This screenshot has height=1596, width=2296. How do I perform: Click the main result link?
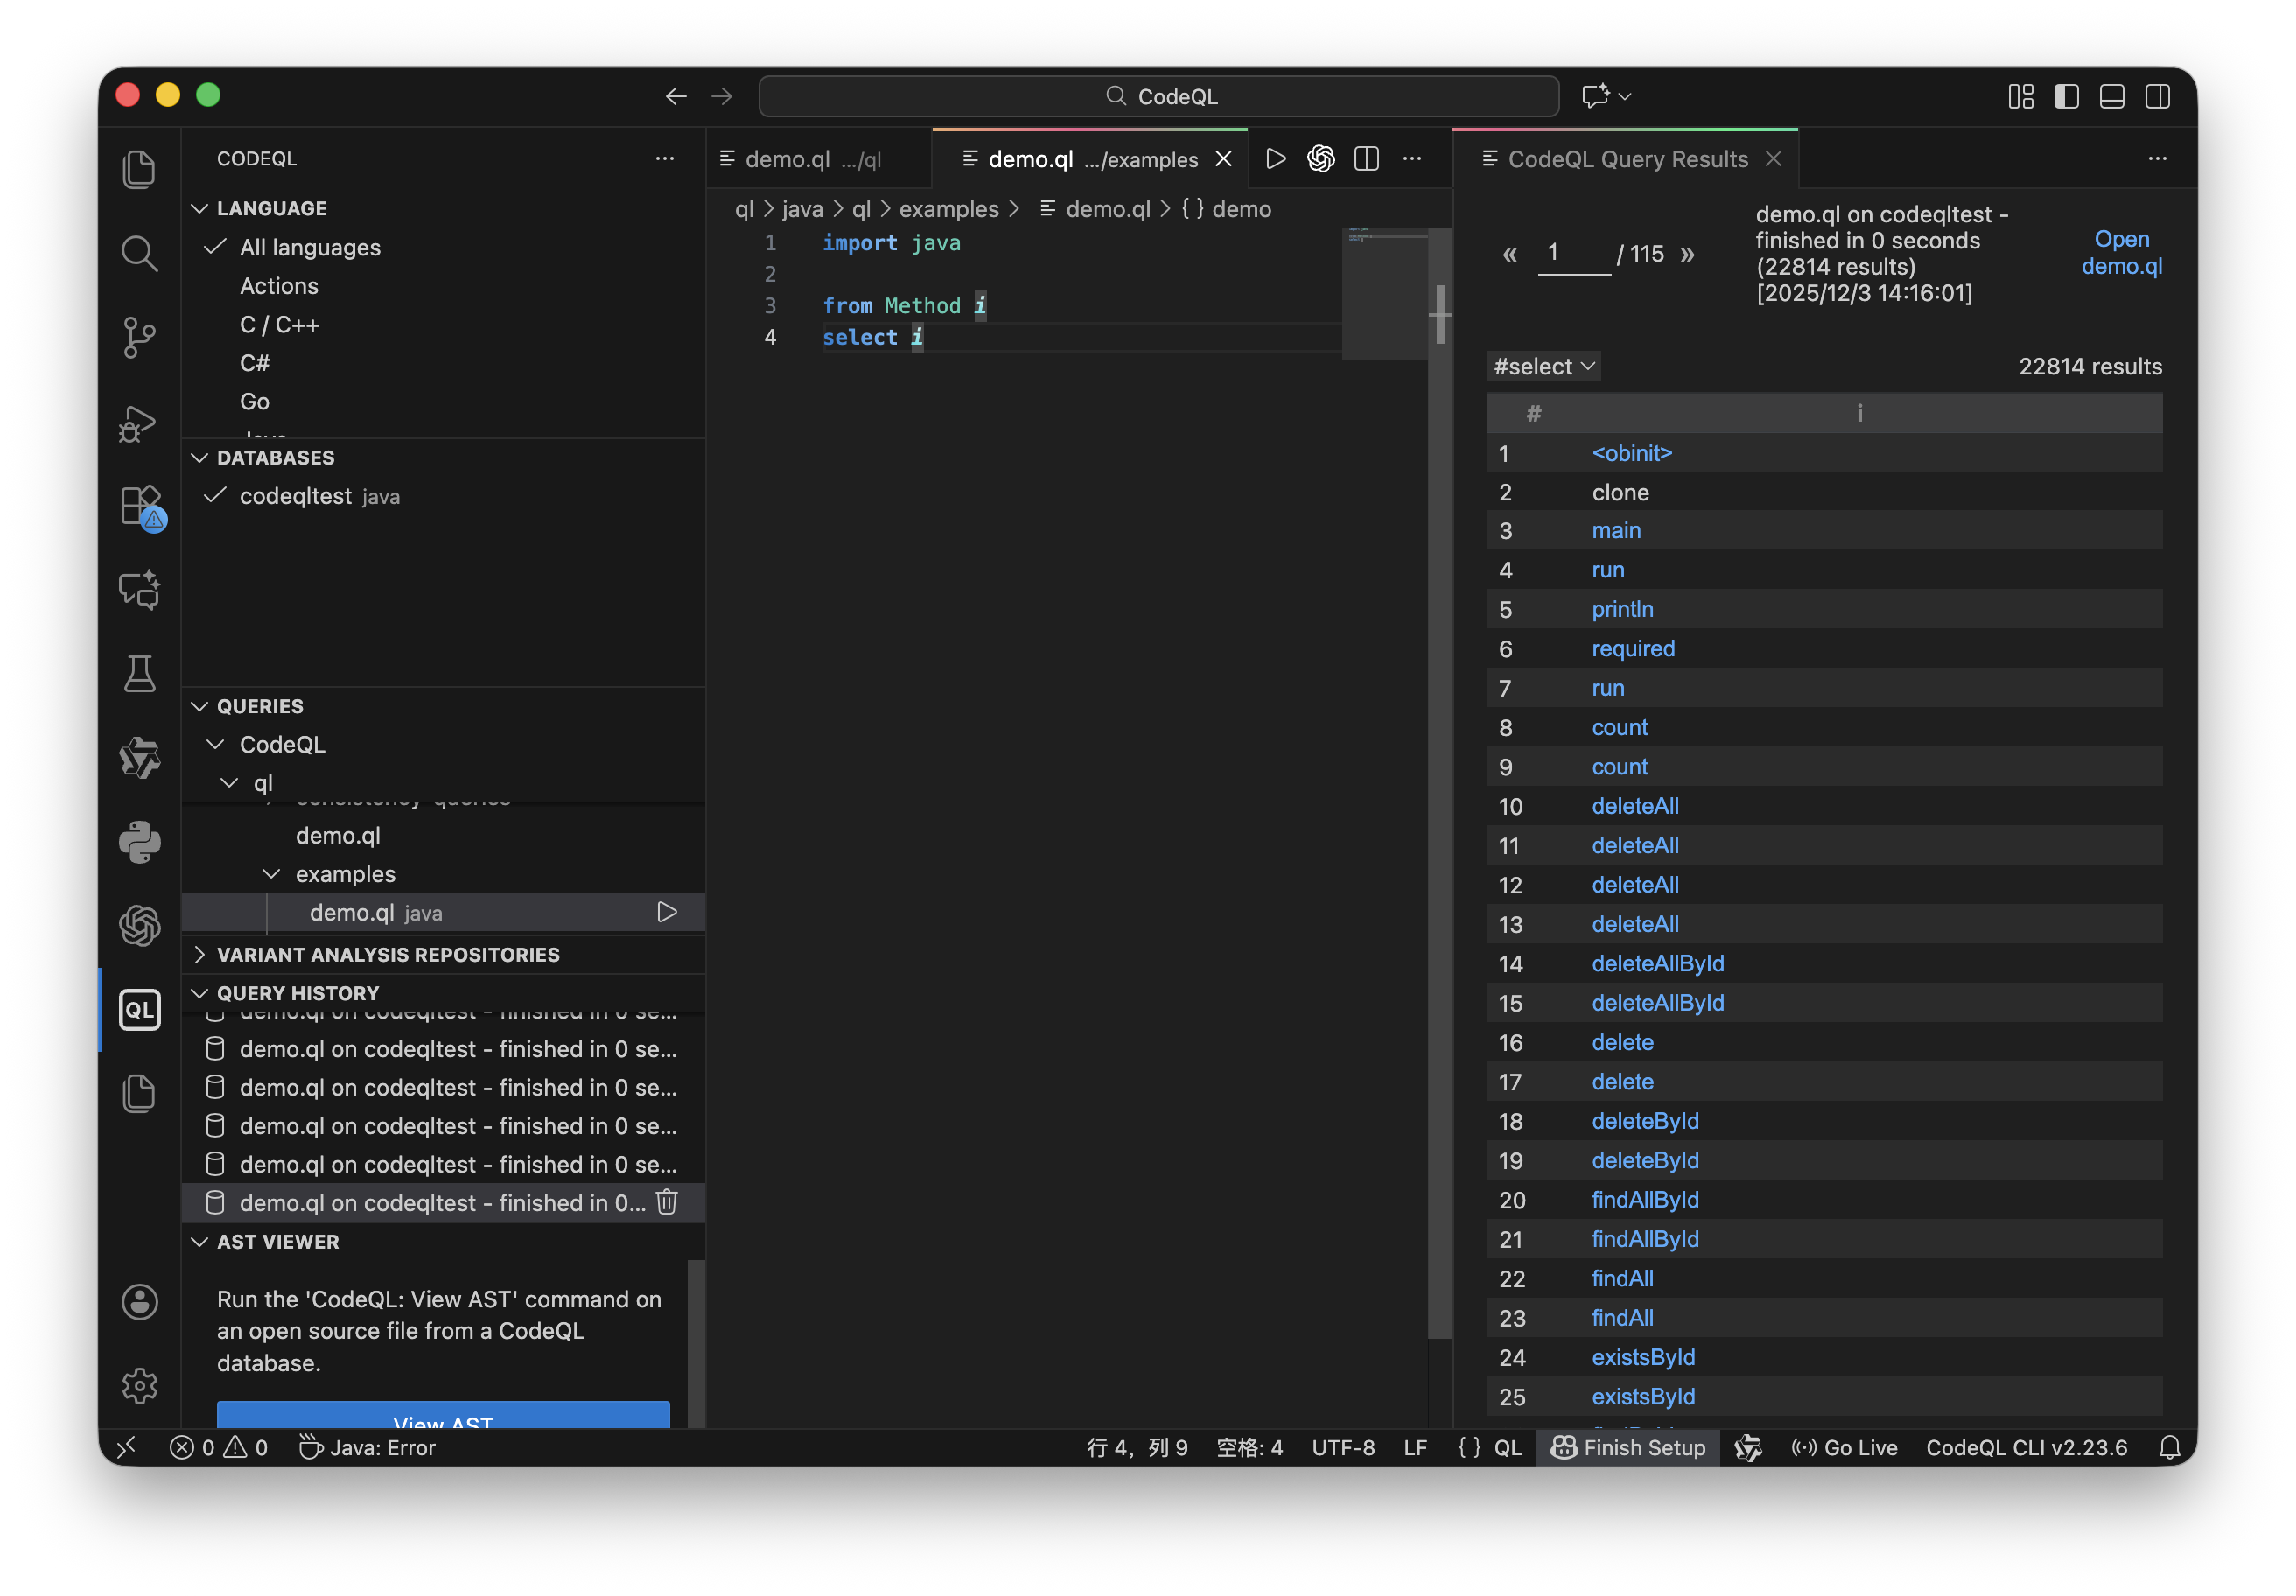(x=1616, y=531)
